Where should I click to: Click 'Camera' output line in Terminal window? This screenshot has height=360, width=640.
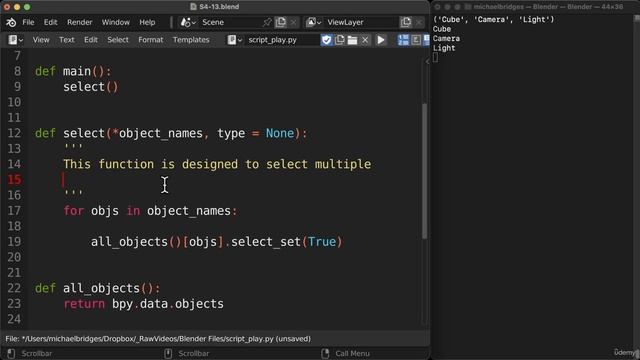446,39
